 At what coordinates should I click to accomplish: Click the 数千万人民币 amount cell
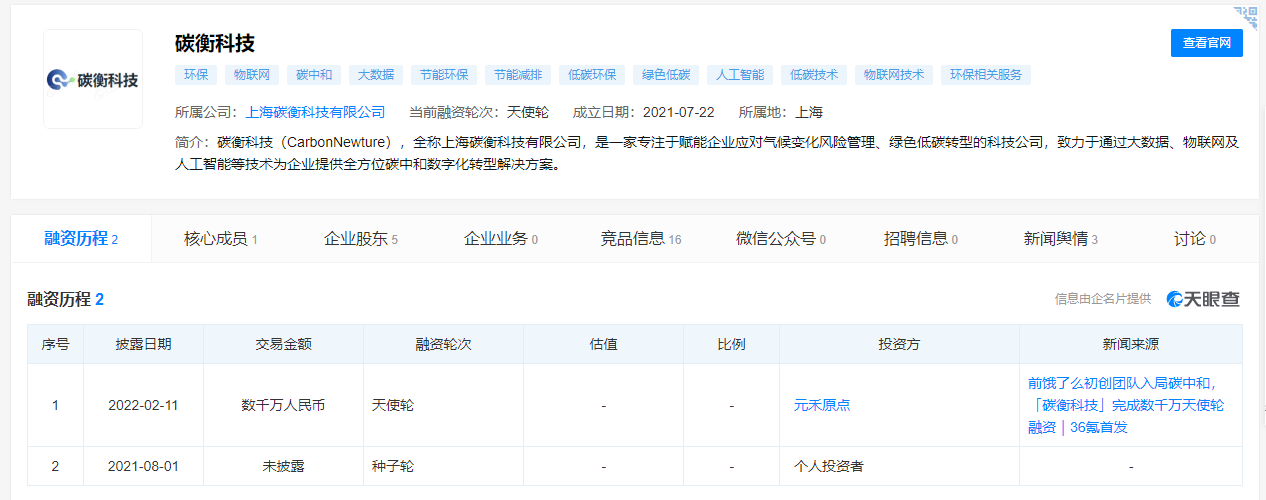[283, 406]
